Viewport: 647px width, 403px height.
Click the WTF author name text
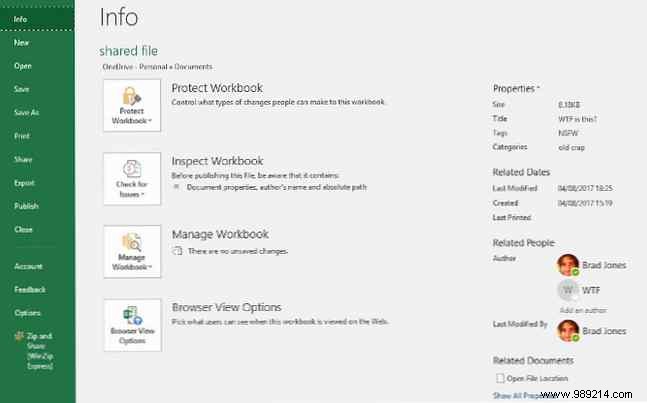[591, 290]
